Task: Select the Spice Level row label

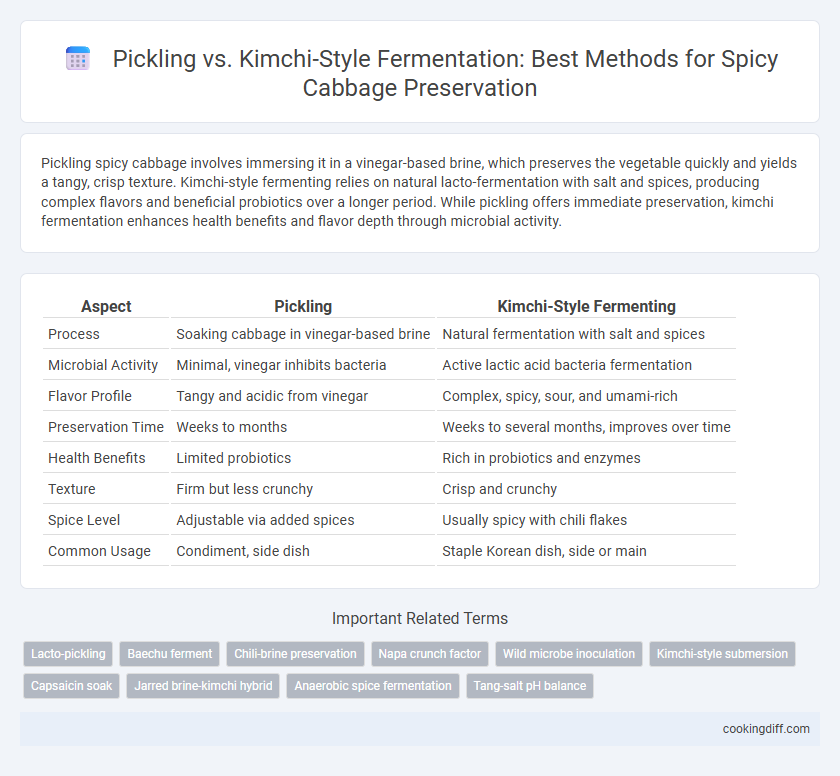Action: pyautogui.click(x=84, y=520)
